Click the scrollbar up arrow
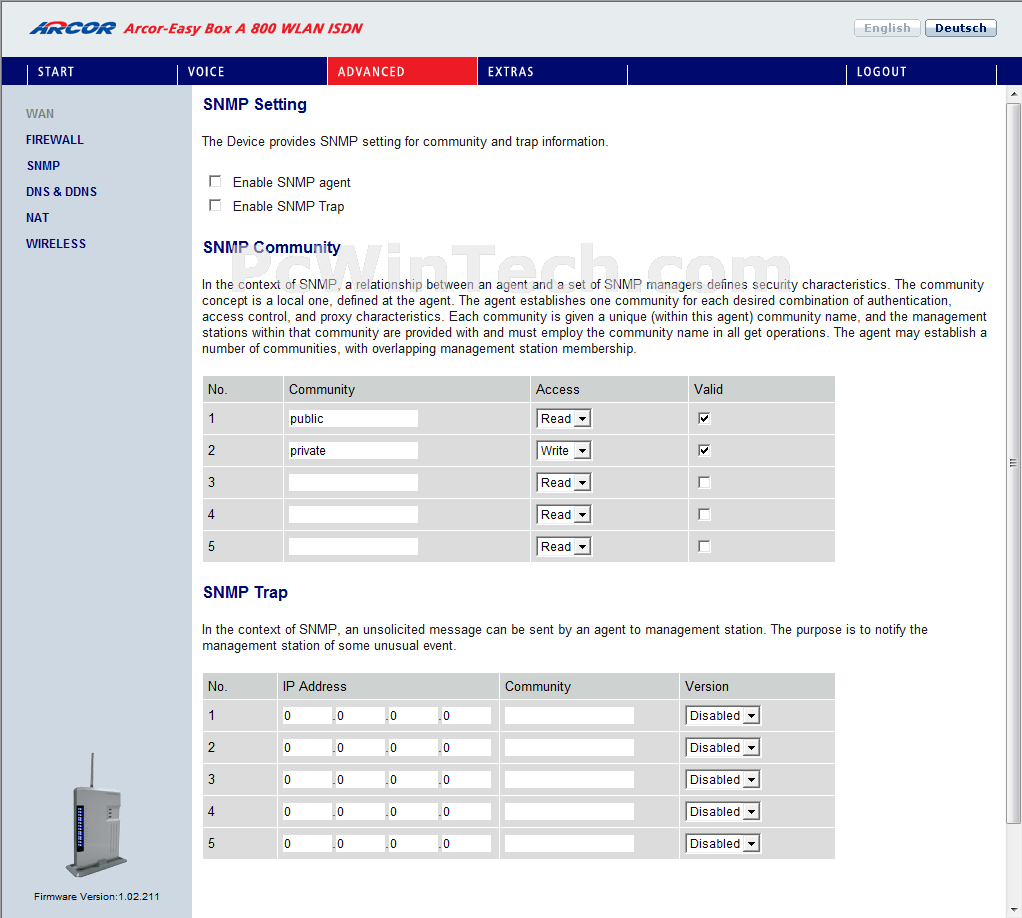 [x=1014, y=94]
